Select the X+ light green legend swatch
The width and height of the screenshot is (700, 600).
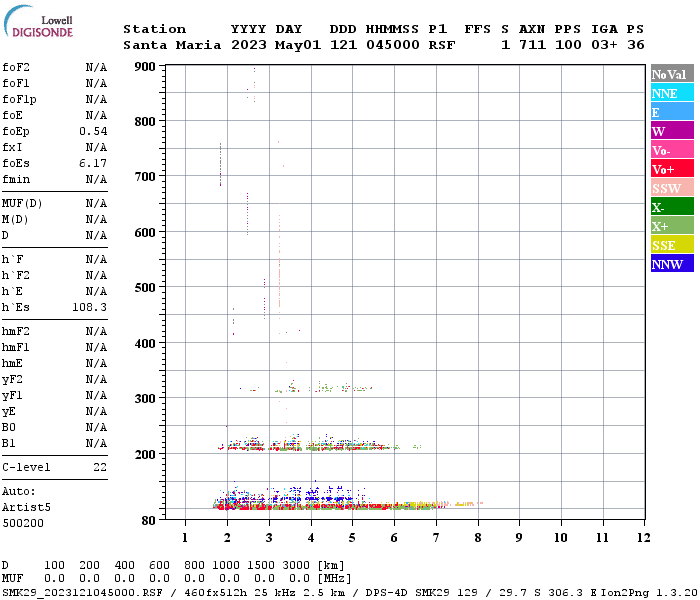point(672,225)
